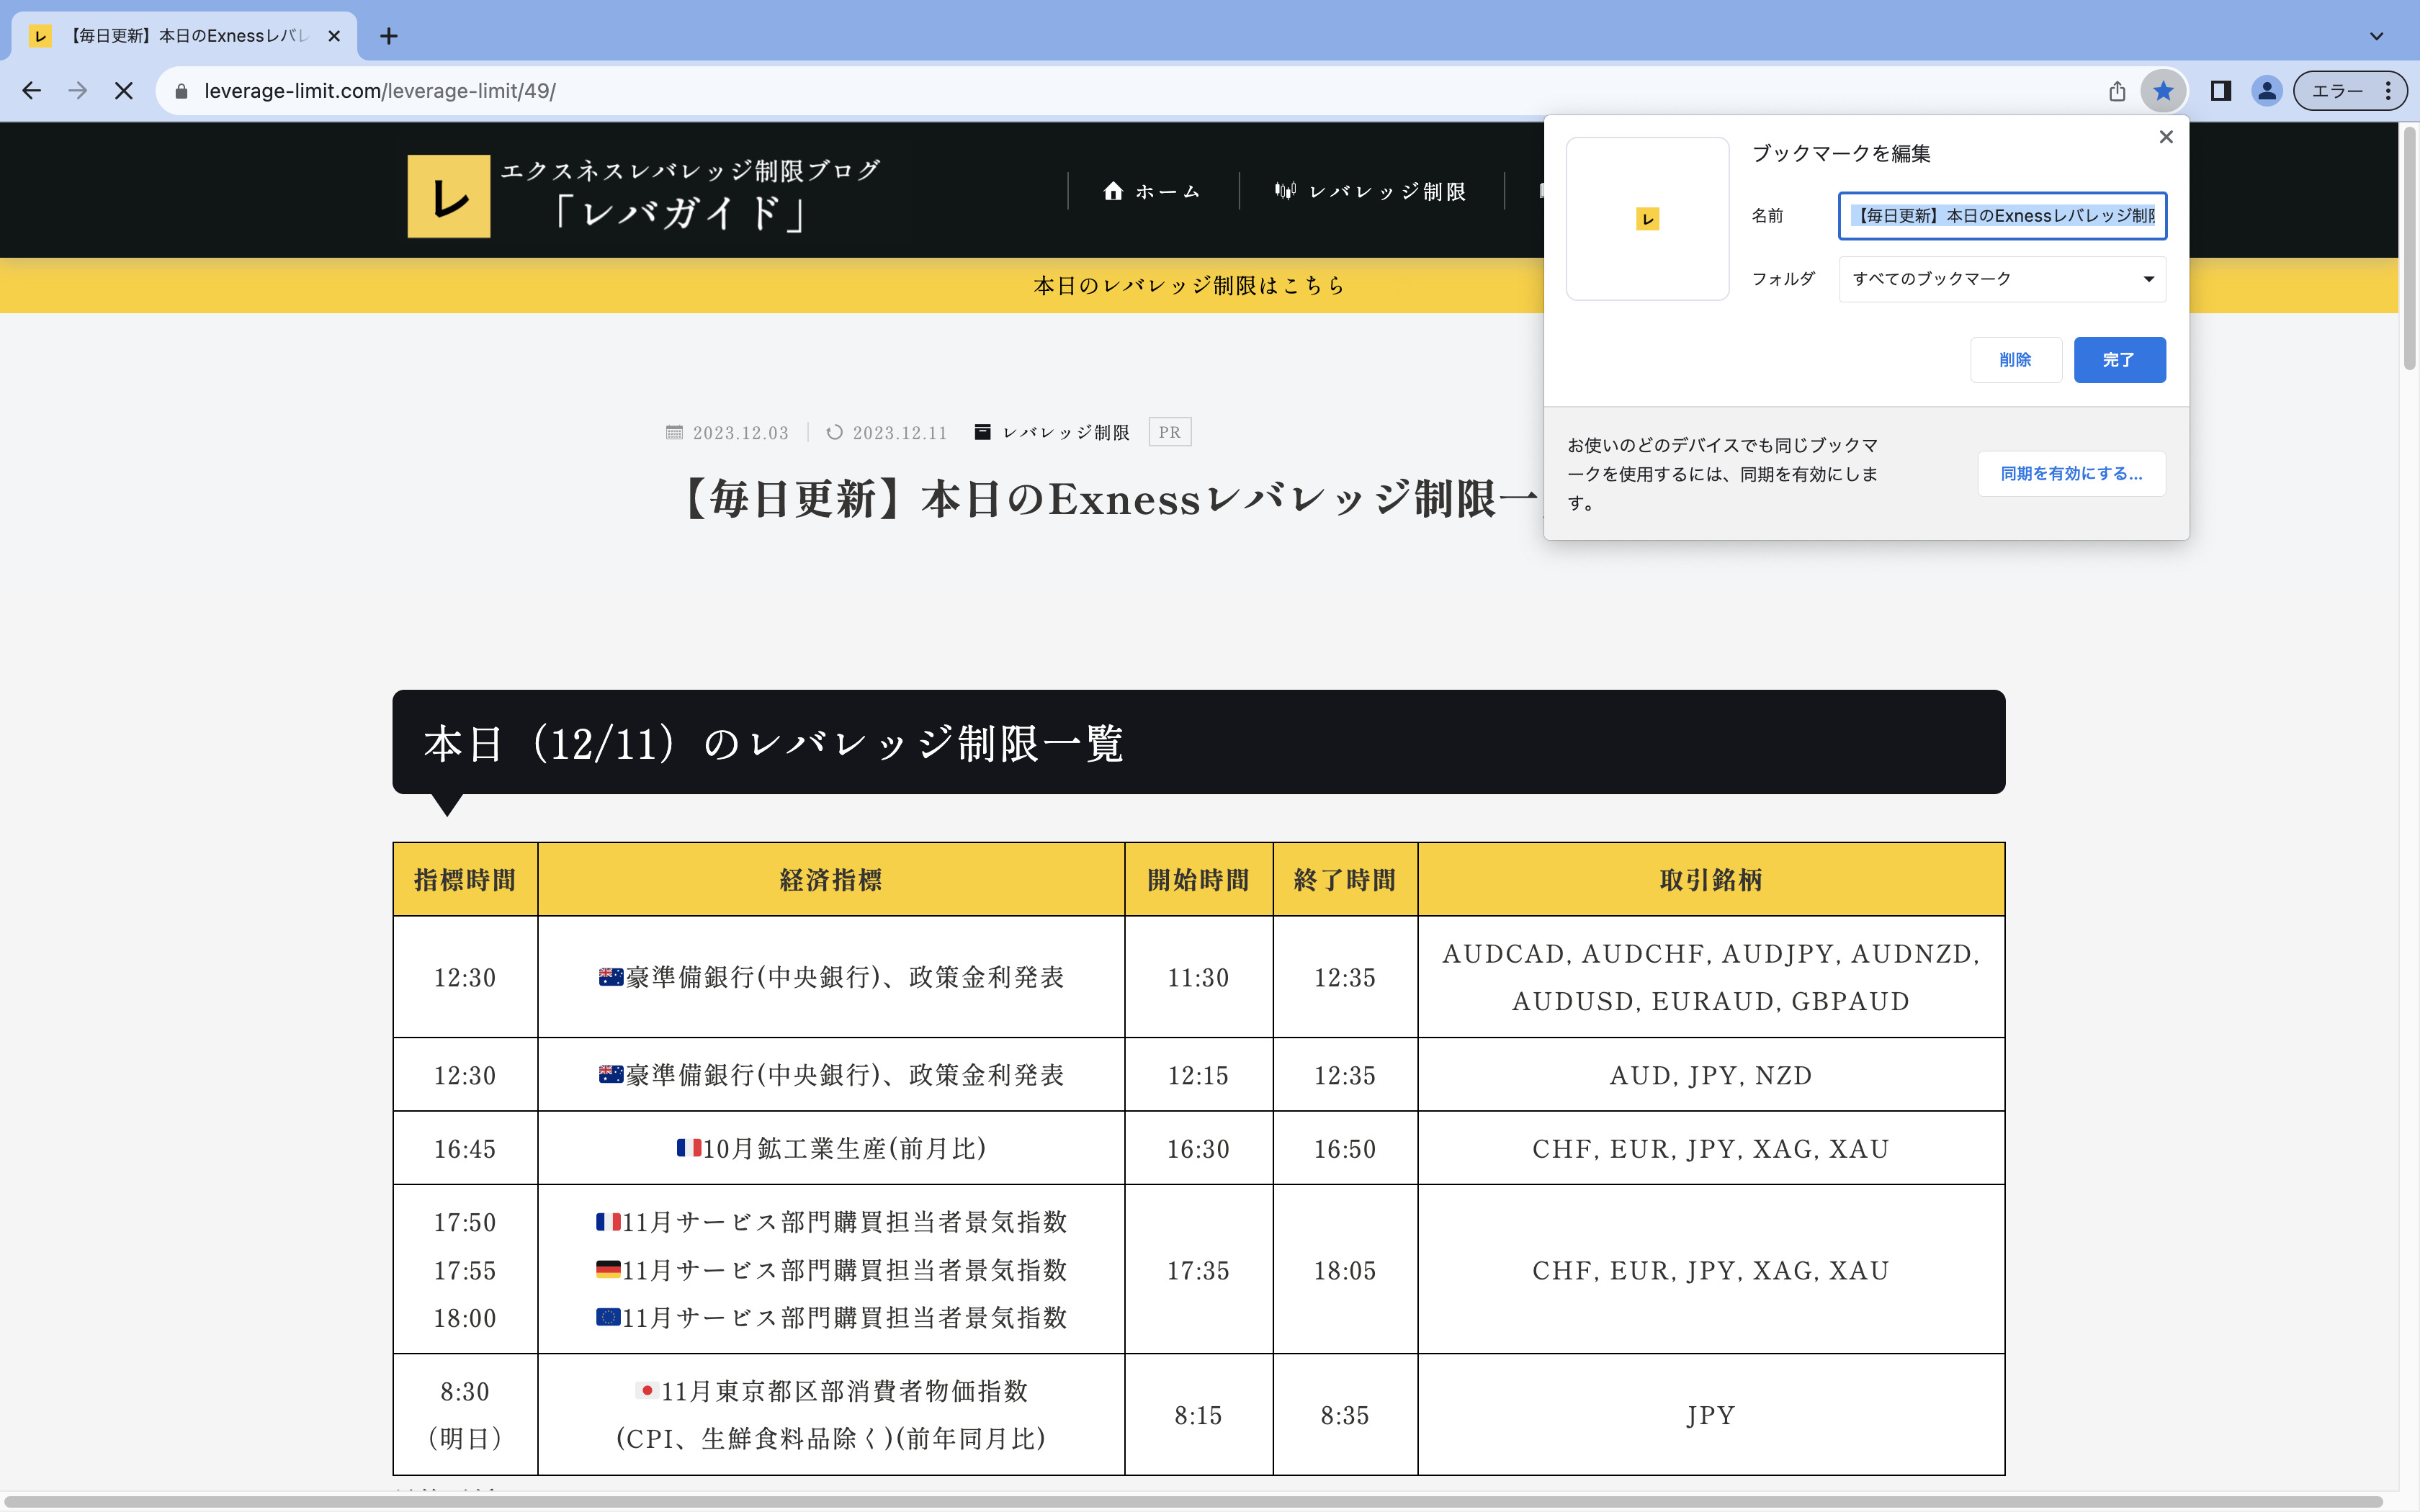Click the 完了 button
The width and height of the screenshot is (2420, 1512).
point(2119,360)
